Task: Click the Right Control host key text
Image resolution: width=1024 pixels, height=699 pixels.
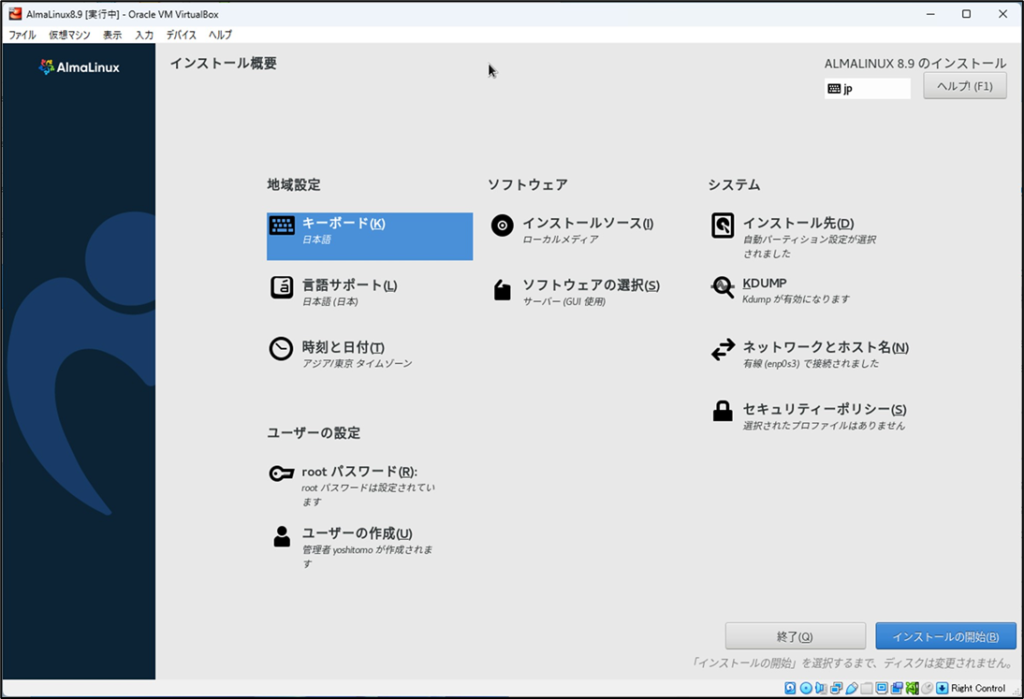Action: 978,688
